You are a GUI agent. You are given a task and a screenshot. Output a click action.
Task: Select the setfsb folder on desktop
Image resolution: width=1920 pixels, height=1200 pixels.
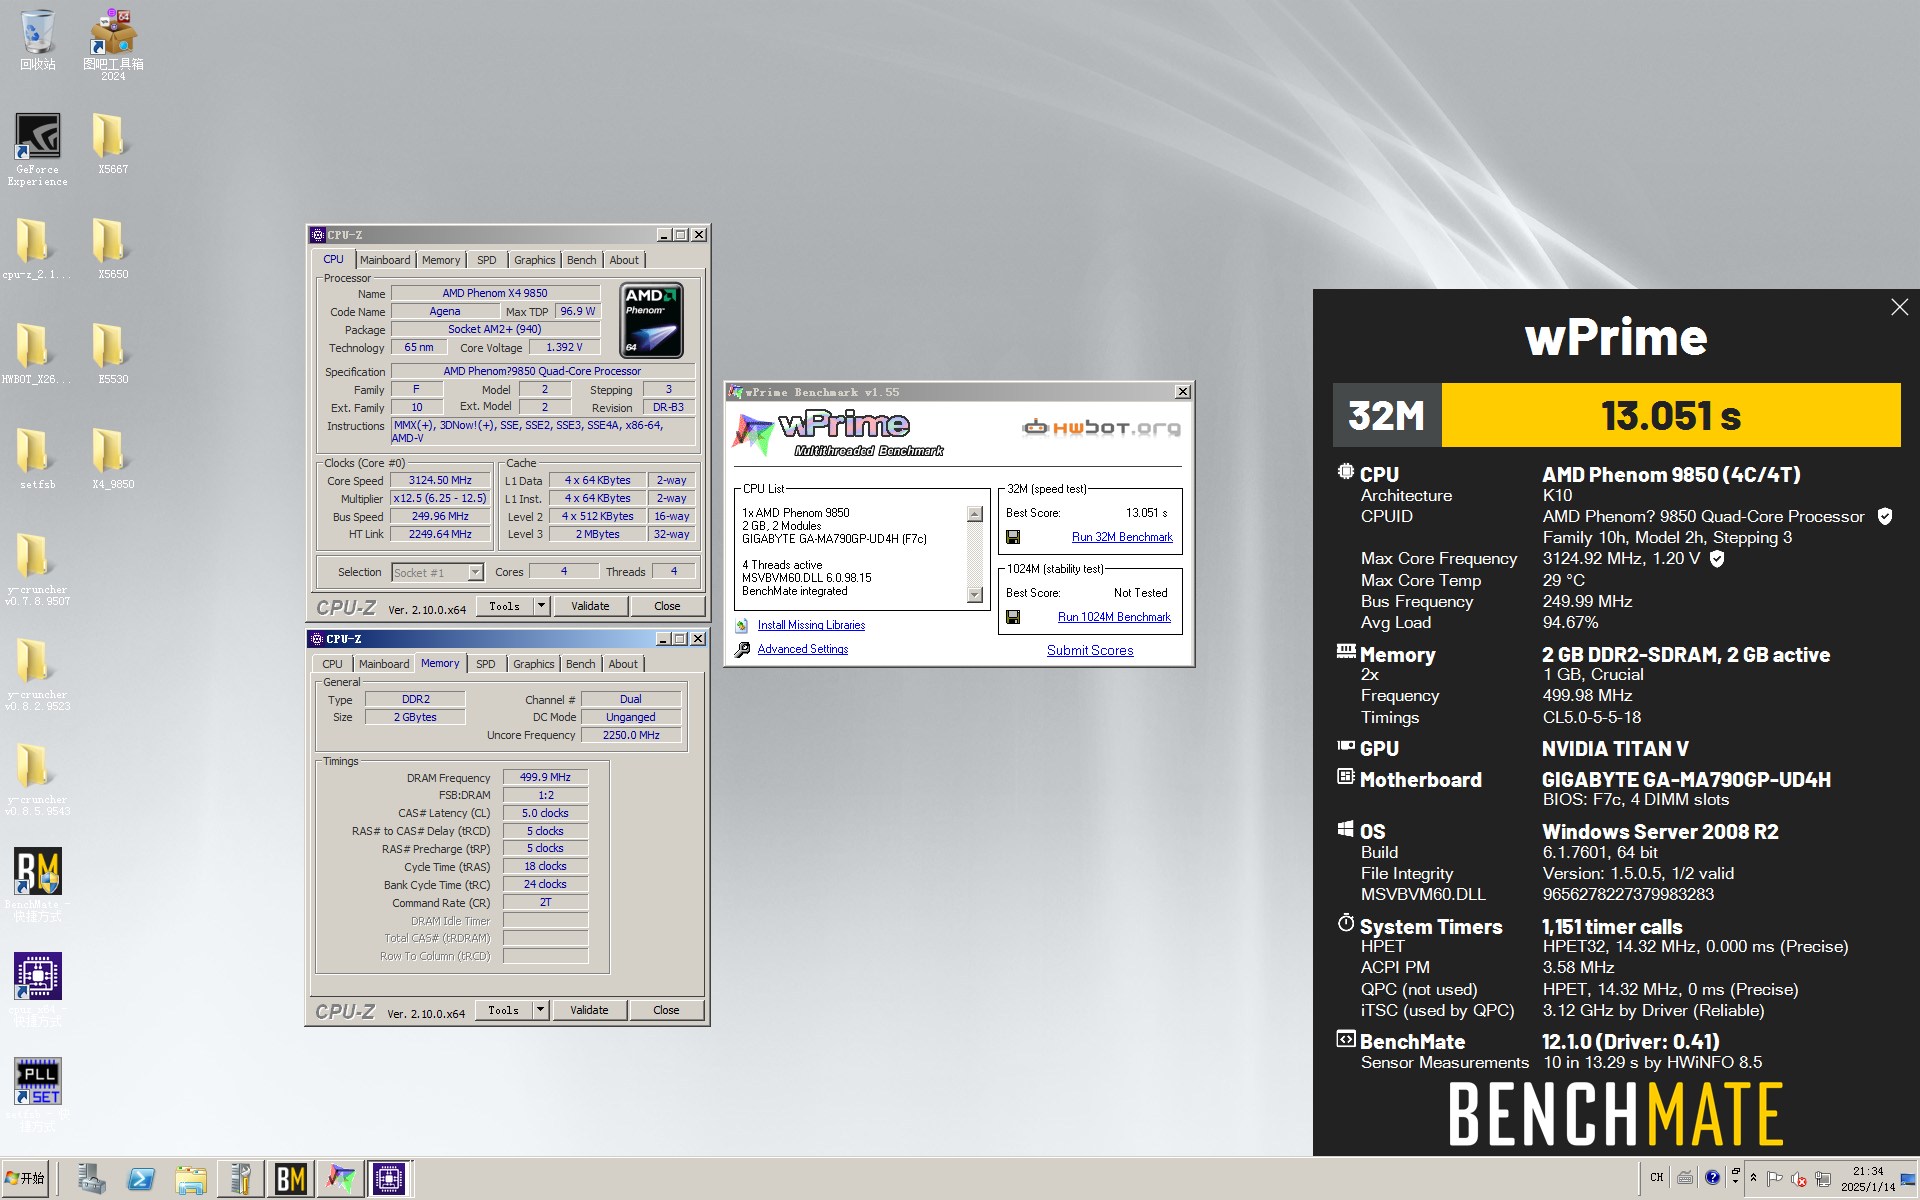37,458
